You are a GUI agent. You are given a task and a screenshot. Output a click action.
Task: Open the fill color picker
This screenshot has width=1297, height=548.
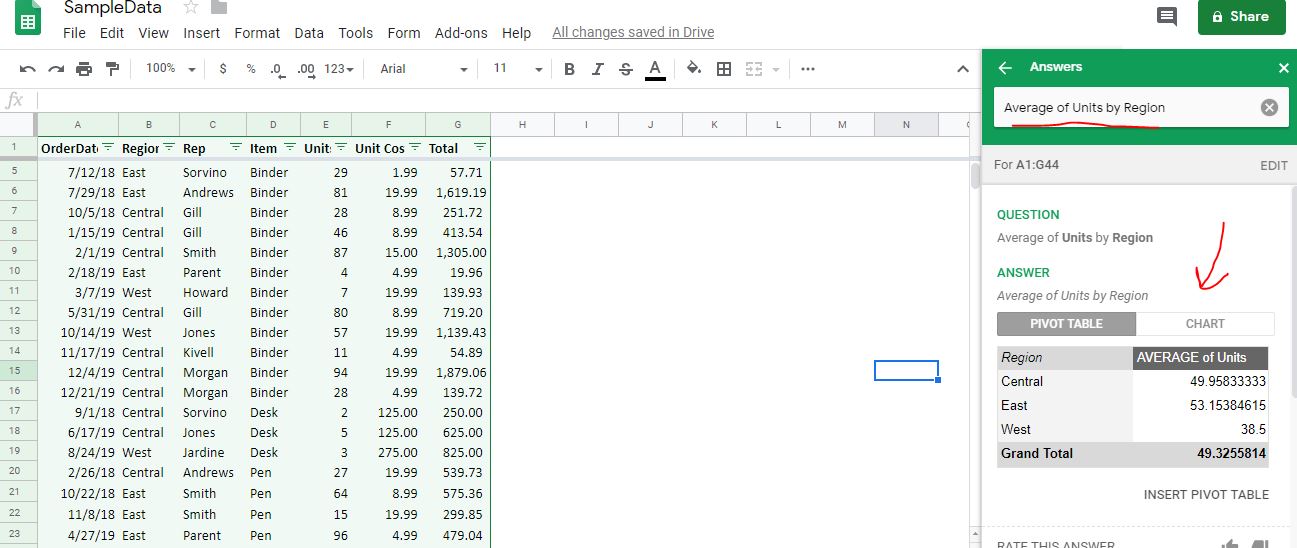coord(694,69)
